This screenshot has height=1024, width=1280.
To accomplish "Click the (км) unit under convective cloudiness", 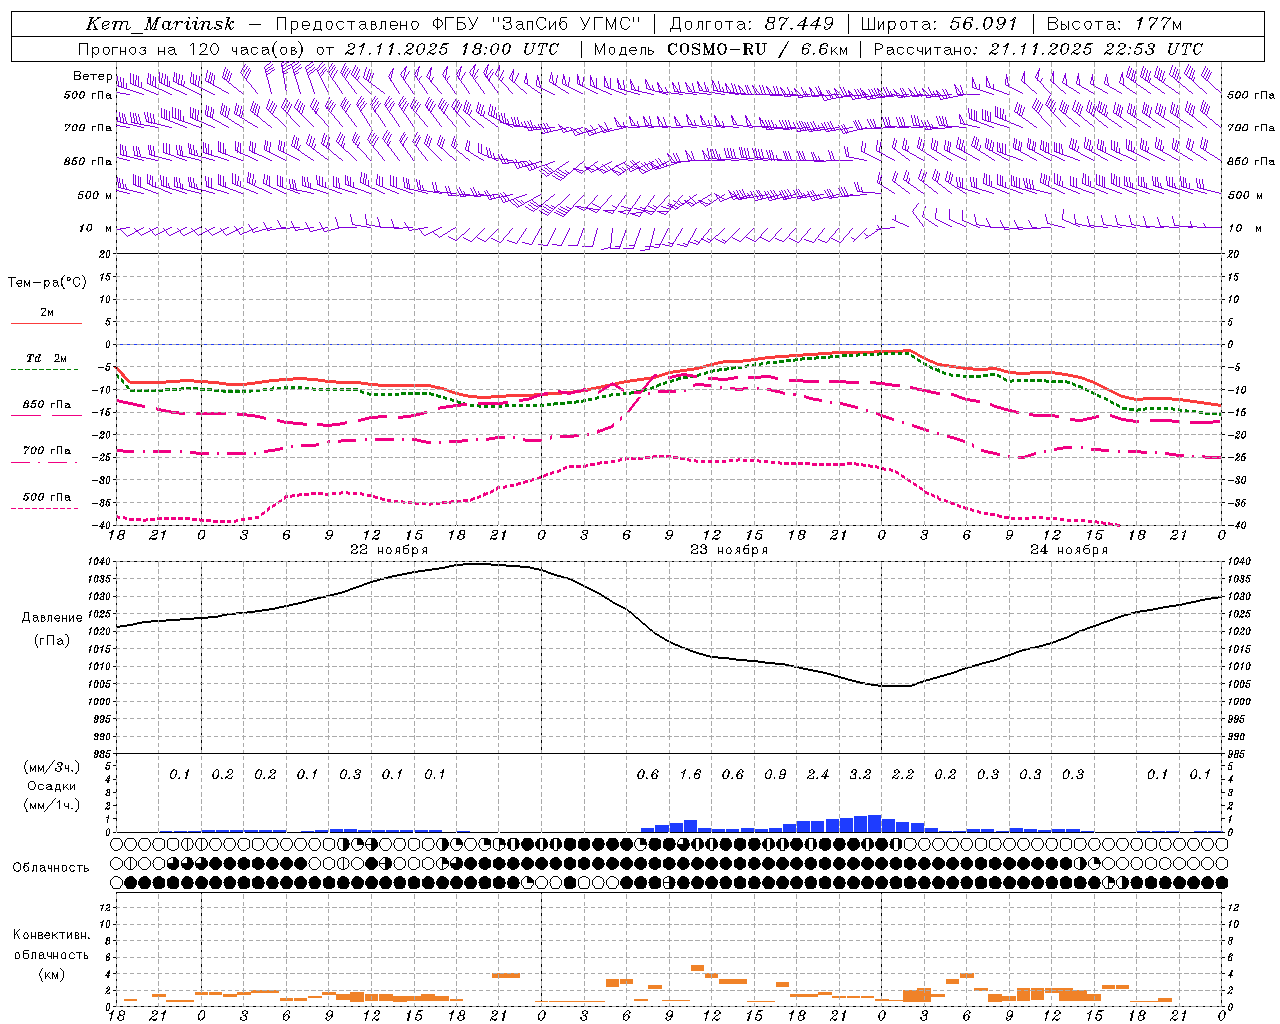I will click(x=51, y=974).
